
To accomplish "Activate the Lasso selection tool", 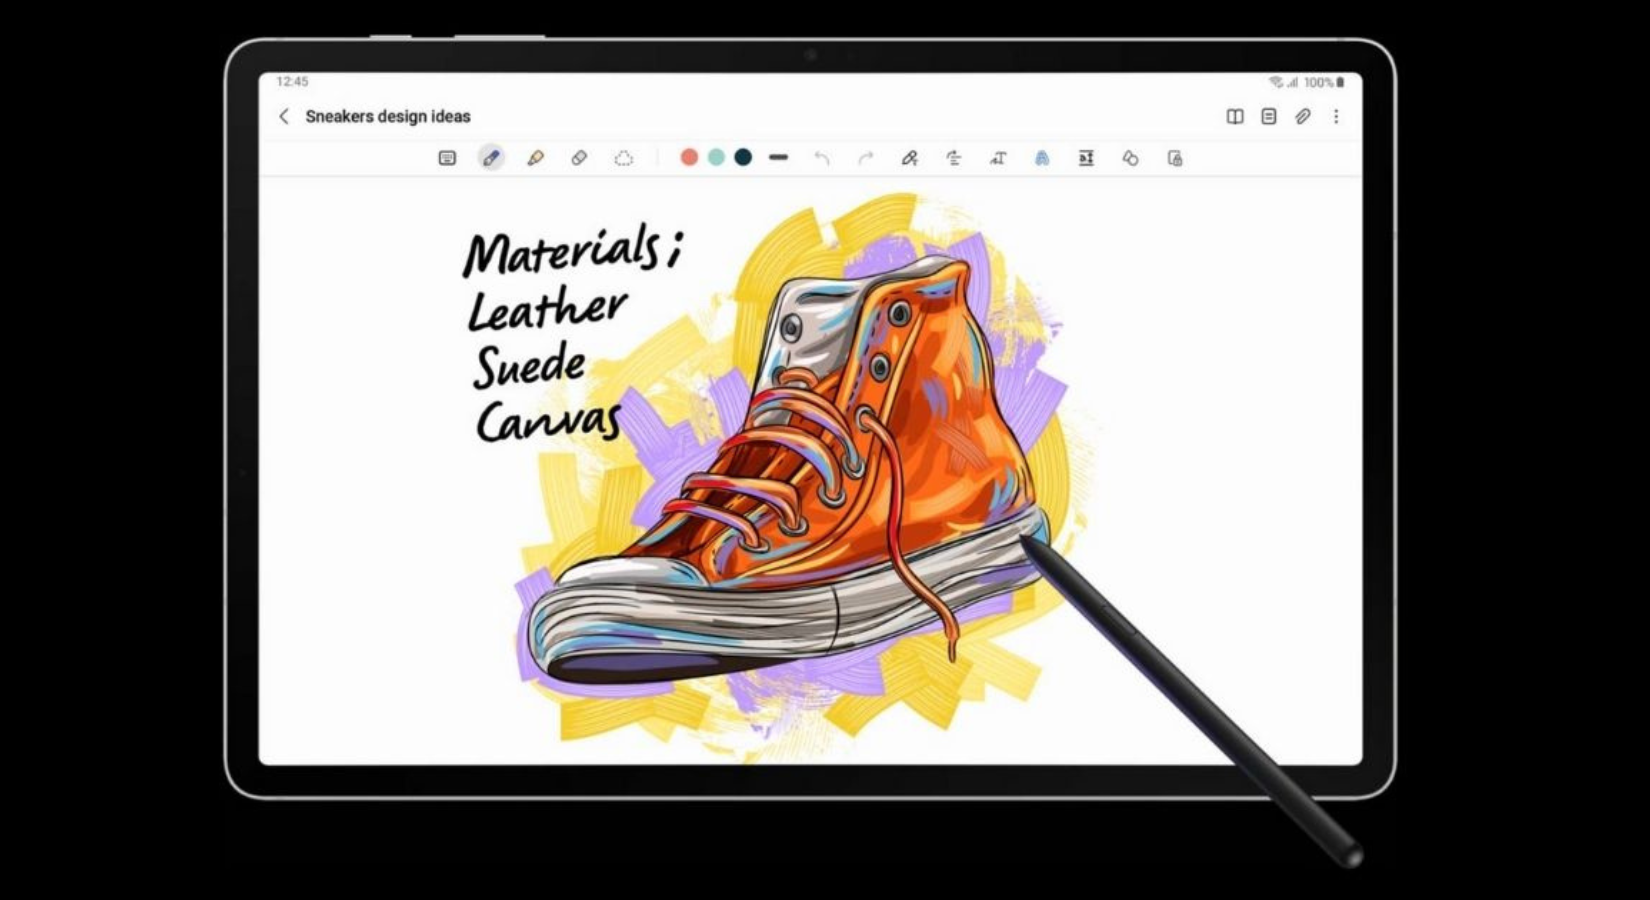I will (623, 158).
